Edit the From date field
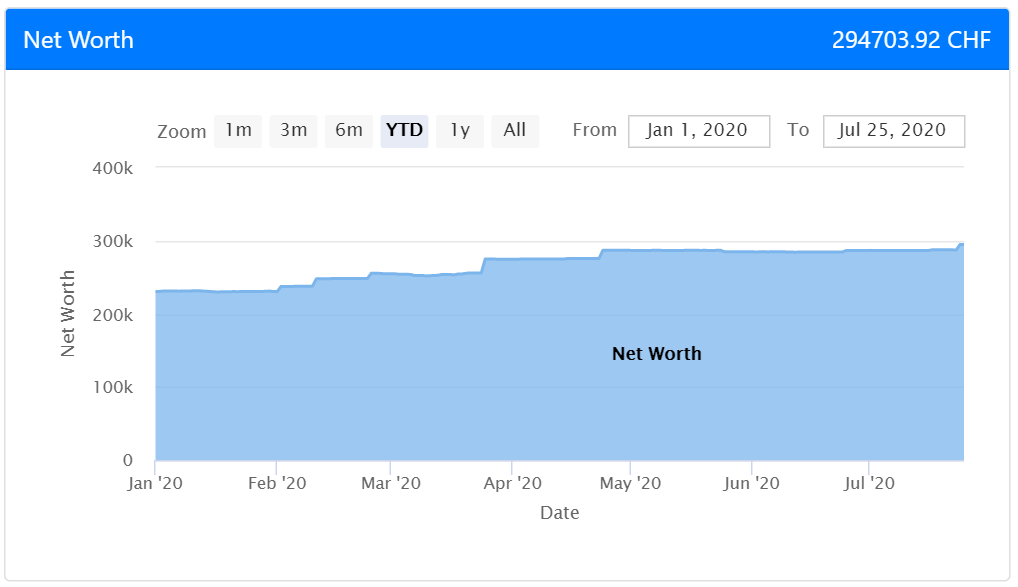 pyautogui.click(x=699, y=131)
